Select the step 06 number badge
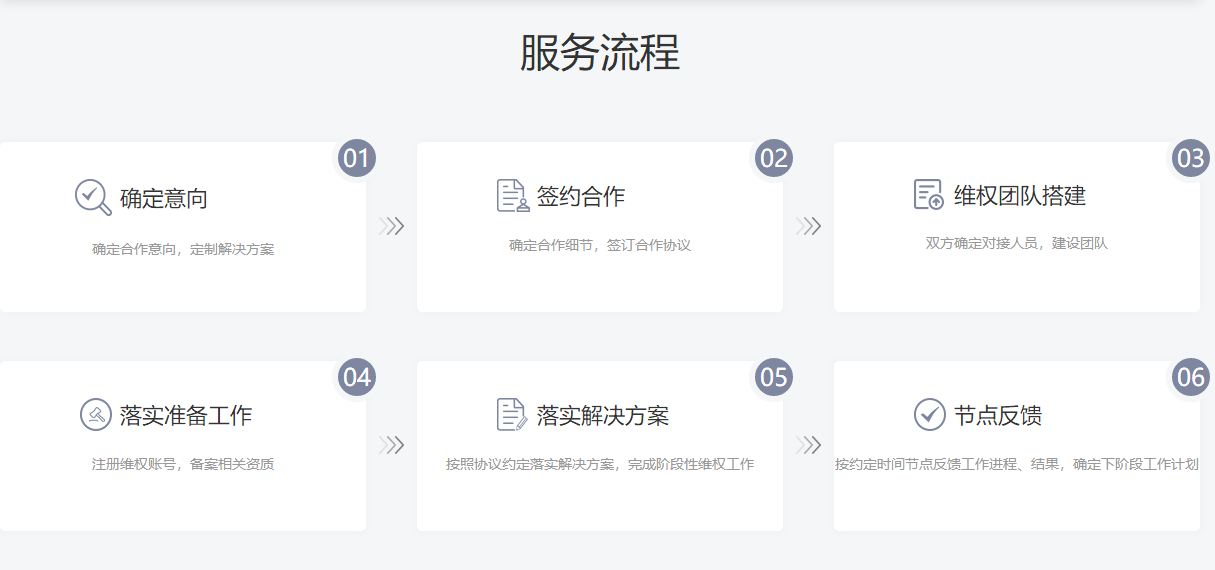The width and height of the screenshot is (1215, 570). [1190, 377]
